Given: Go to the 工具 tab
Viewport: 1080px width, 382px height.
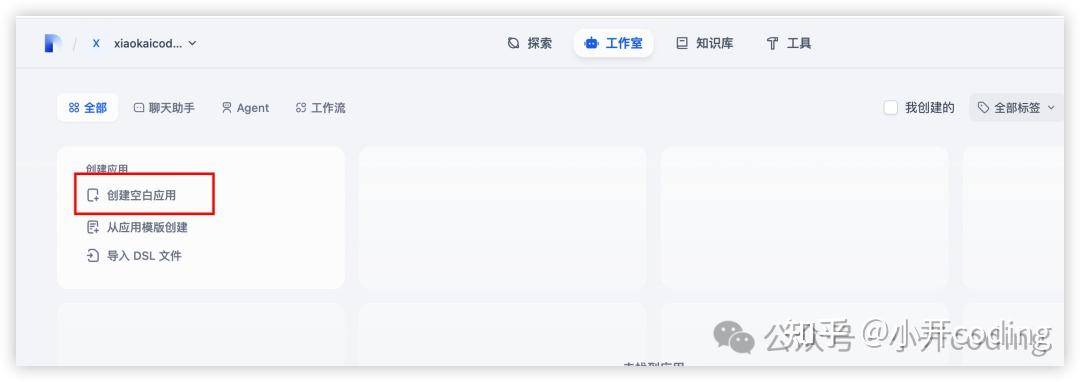Looking at the screenshot, I should 789,43.
